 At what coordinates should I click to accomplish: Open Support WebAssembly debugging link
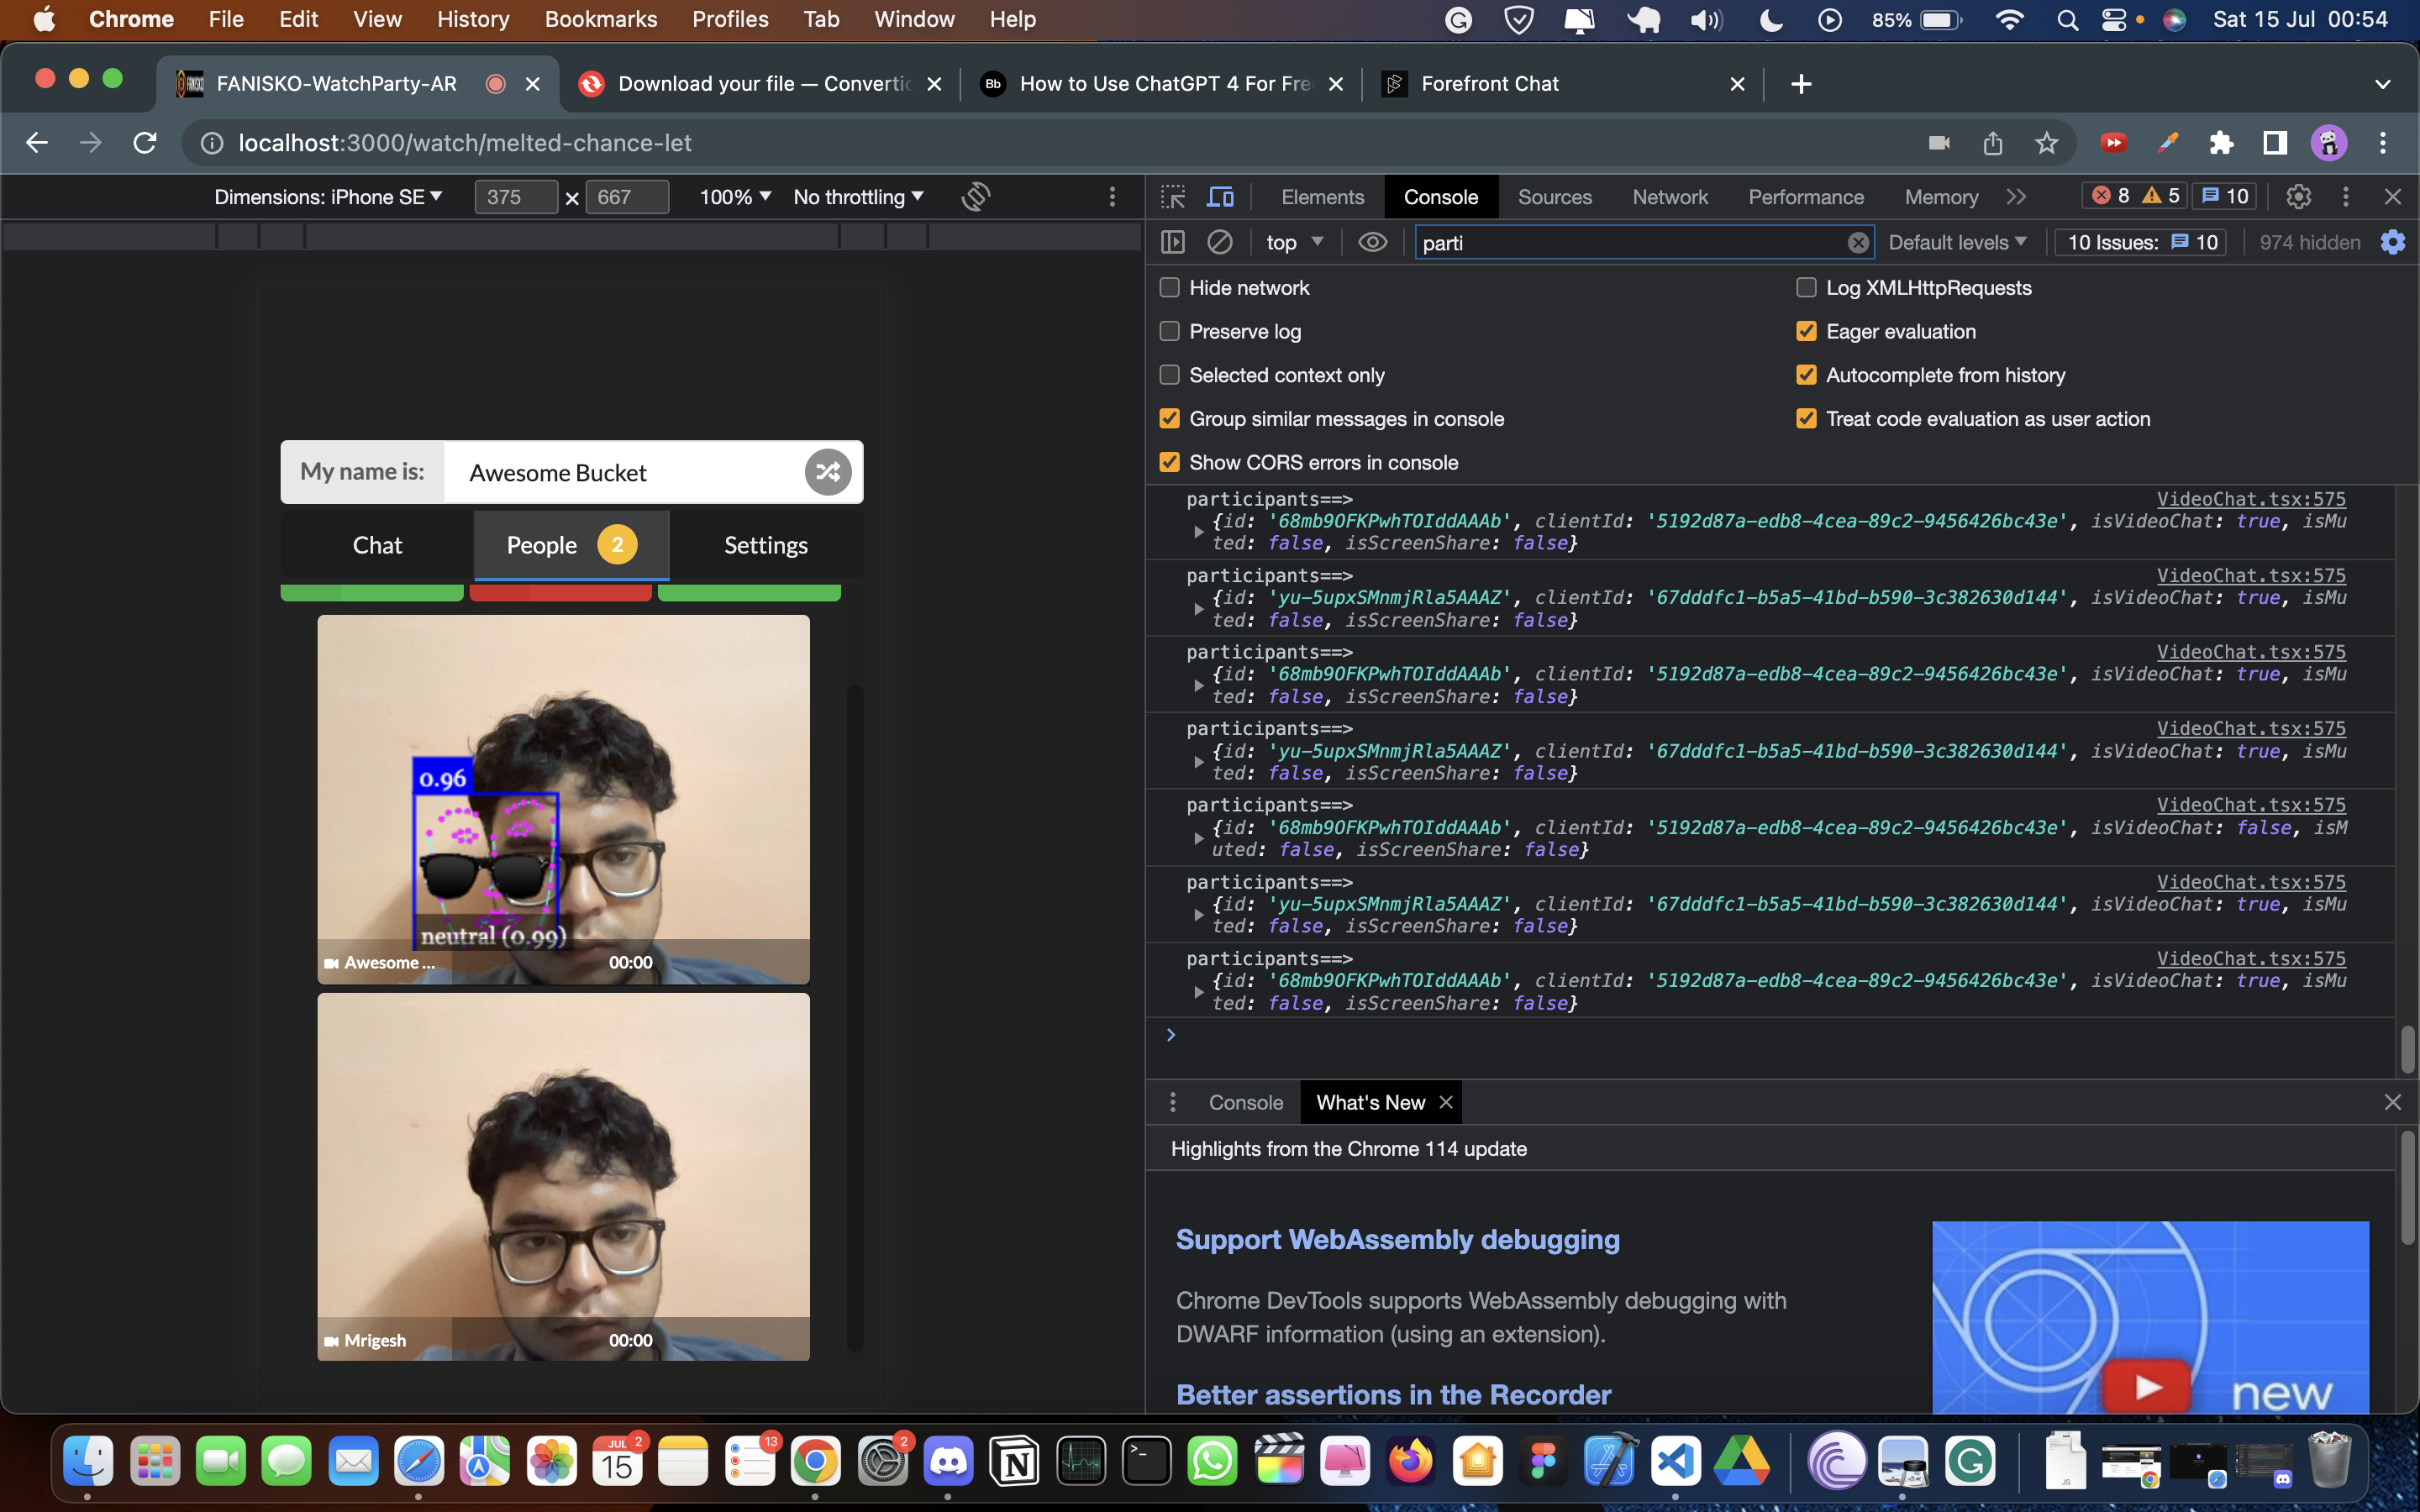tap(1397, 1239)
